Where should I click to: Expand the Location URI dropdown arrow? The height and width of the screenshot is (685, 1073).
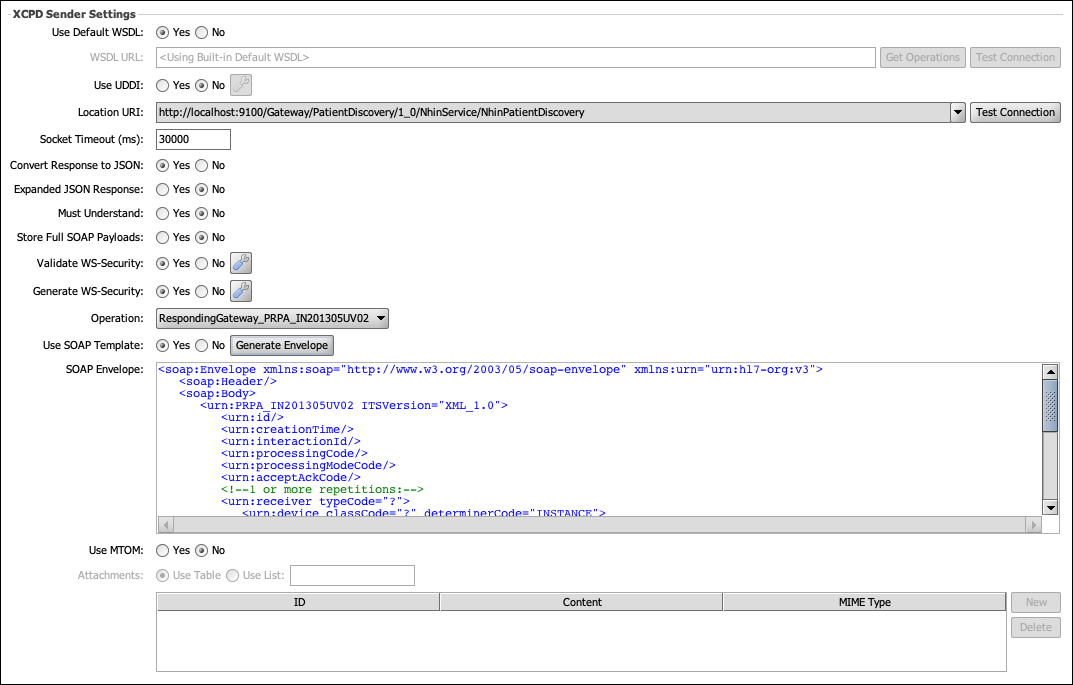[x=957, y=112]
